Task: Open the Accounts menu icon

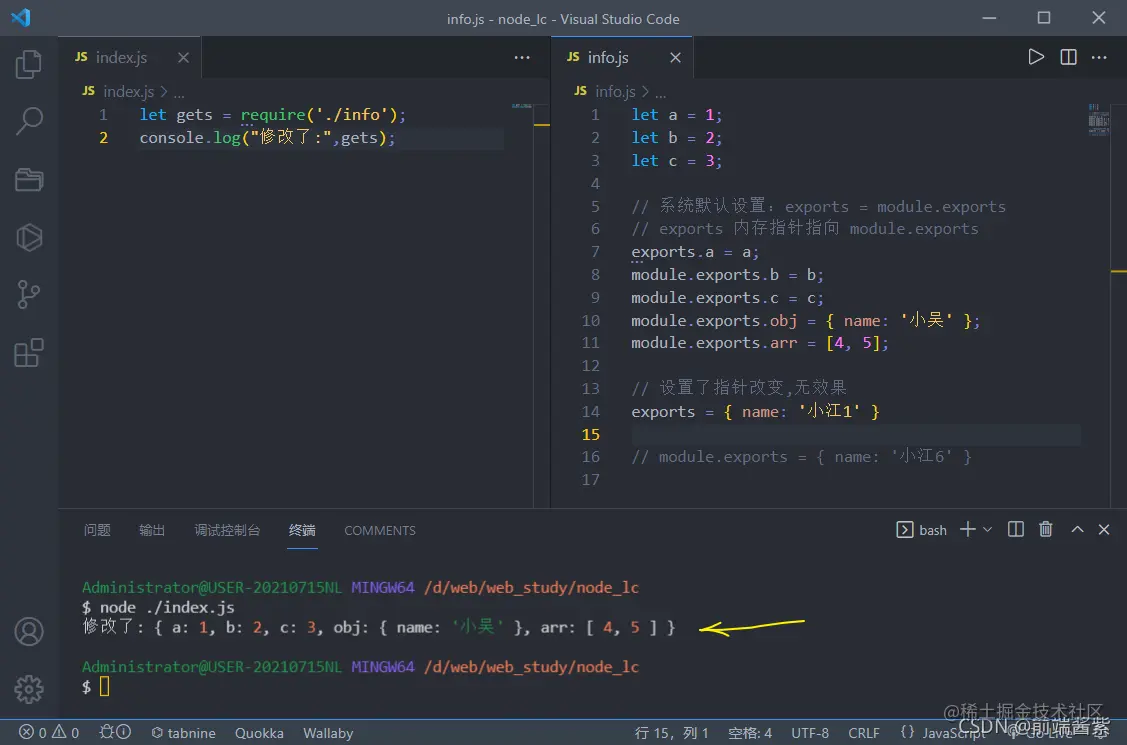Action: tap(29, 631)
